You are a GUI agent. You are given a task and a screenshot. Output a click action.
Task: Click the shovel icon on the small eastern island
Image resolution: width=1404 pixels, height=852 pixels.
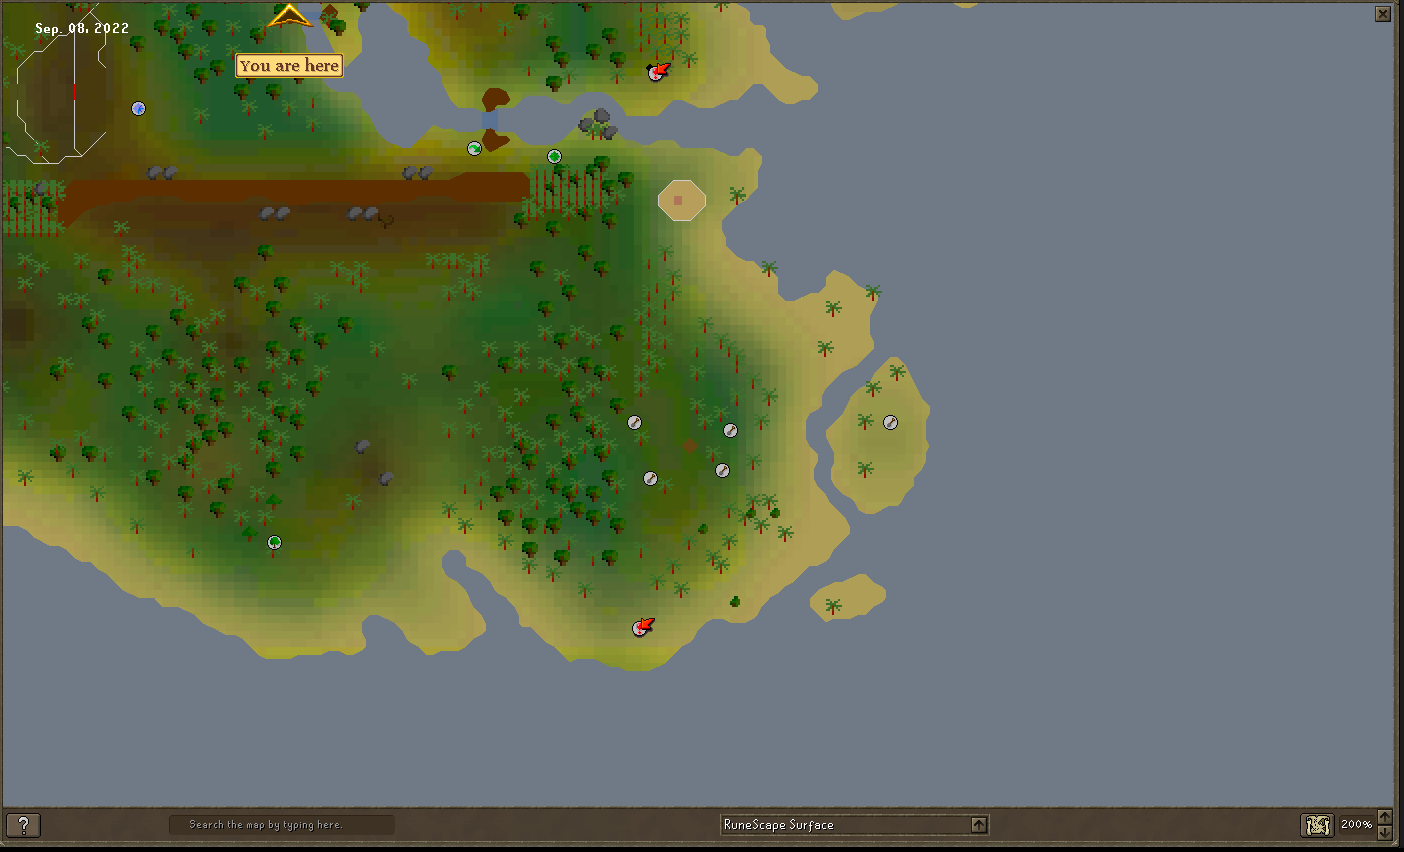click(890, 422)
